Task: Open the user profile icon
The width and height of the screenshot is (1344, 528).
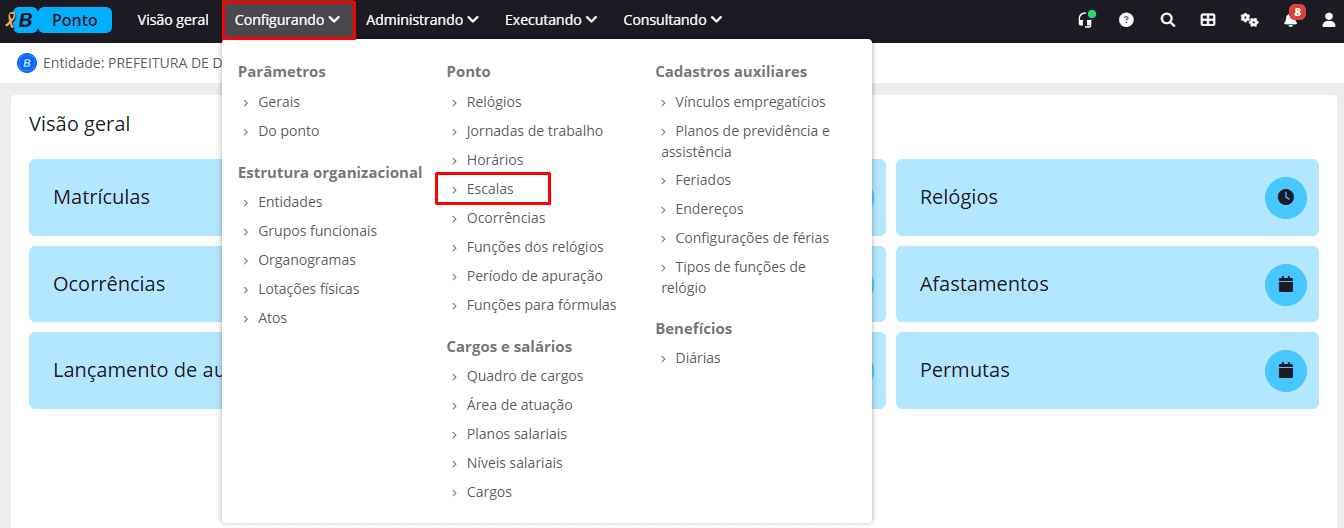Action: [1328, 20]
